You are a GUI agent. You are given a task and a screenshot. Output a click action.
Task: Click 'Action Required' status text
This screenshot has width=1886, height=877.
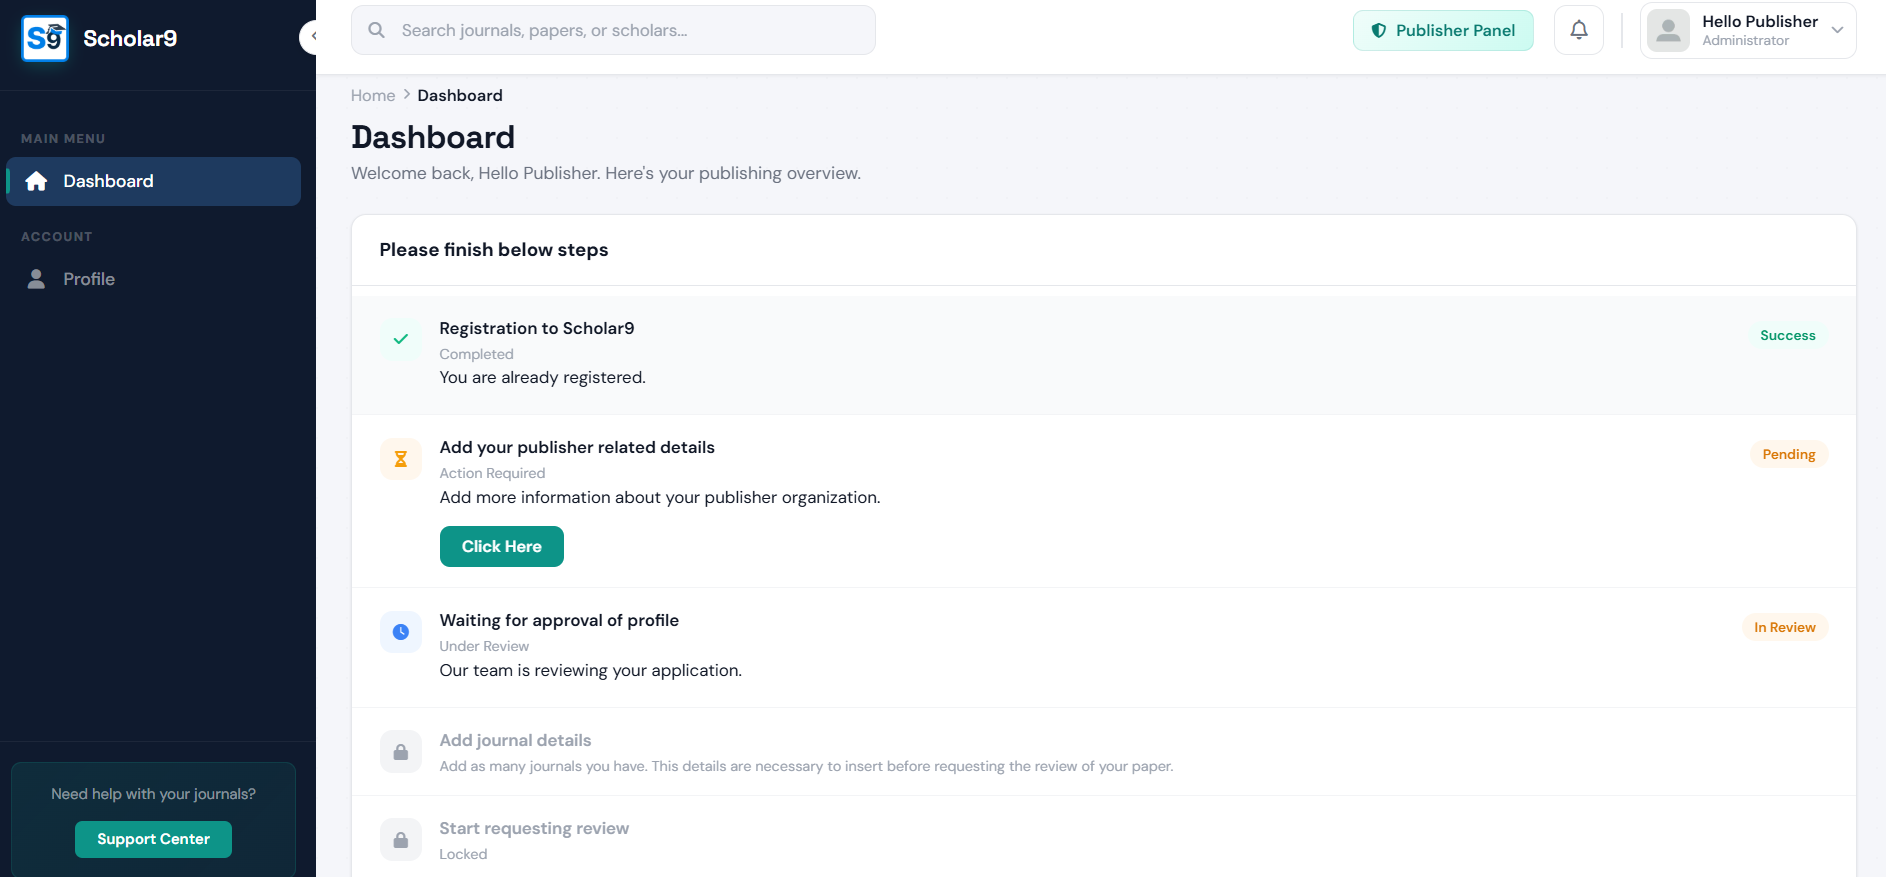pyautogui.click(x=493, y=473)
